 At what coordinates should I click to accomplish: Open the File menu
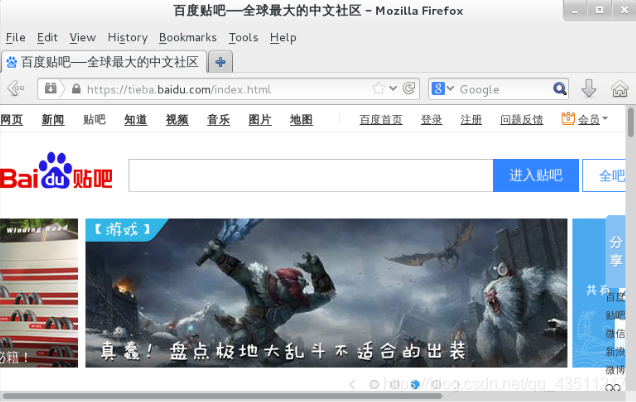click(15, 37)
